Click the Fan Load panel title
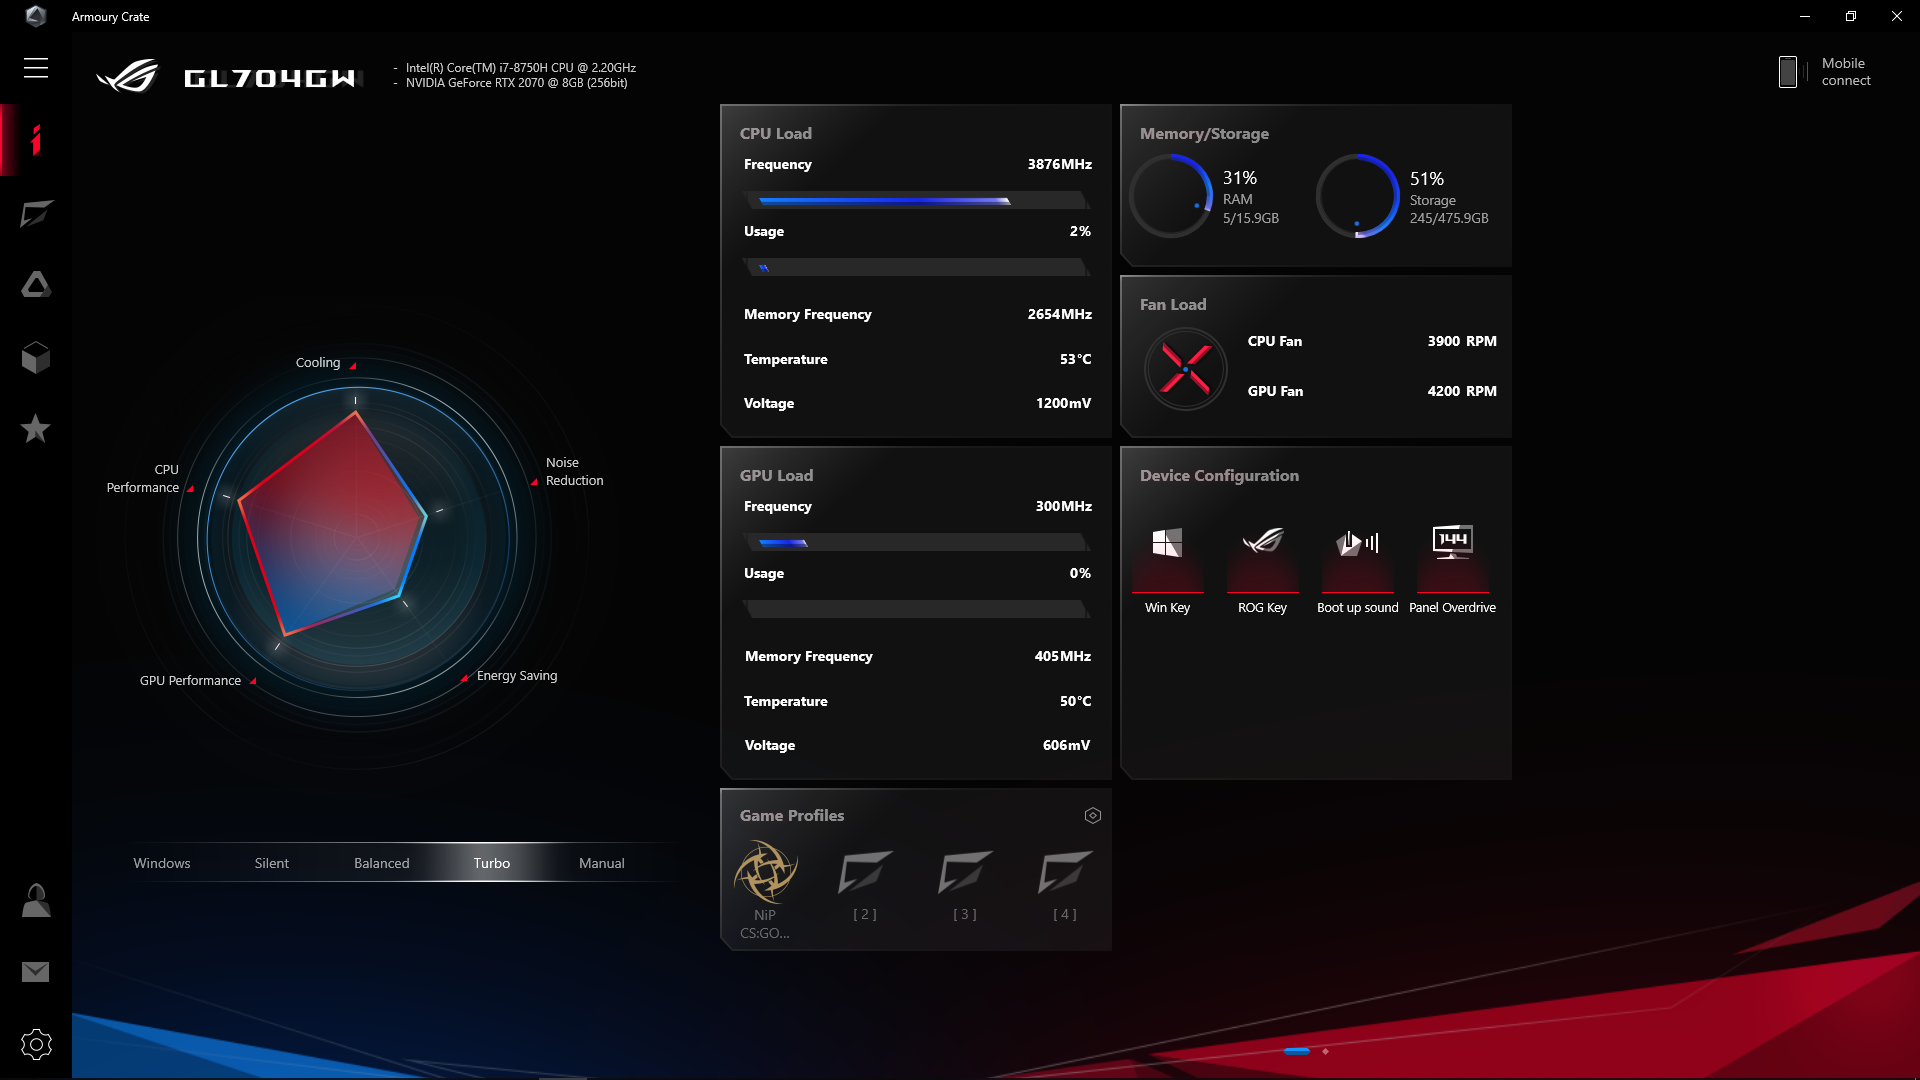This screenshot has height=1080, width=1920. point(1173,305)
